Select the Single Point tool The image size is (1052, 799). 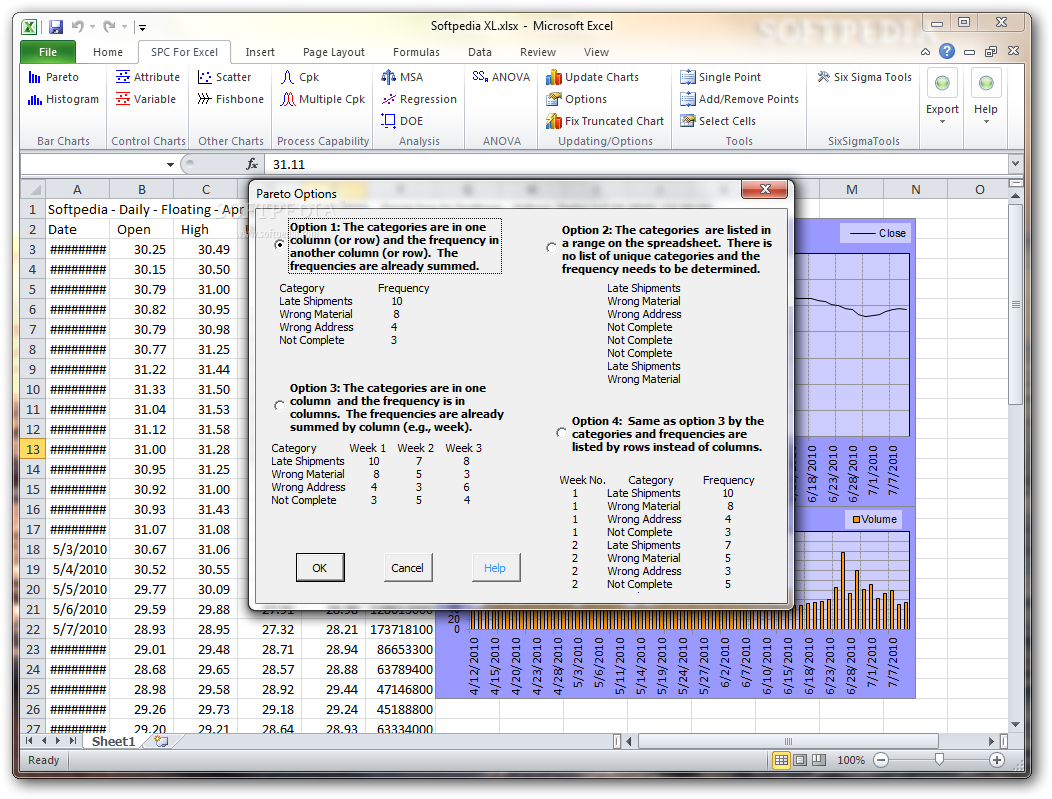coord(721,77)
